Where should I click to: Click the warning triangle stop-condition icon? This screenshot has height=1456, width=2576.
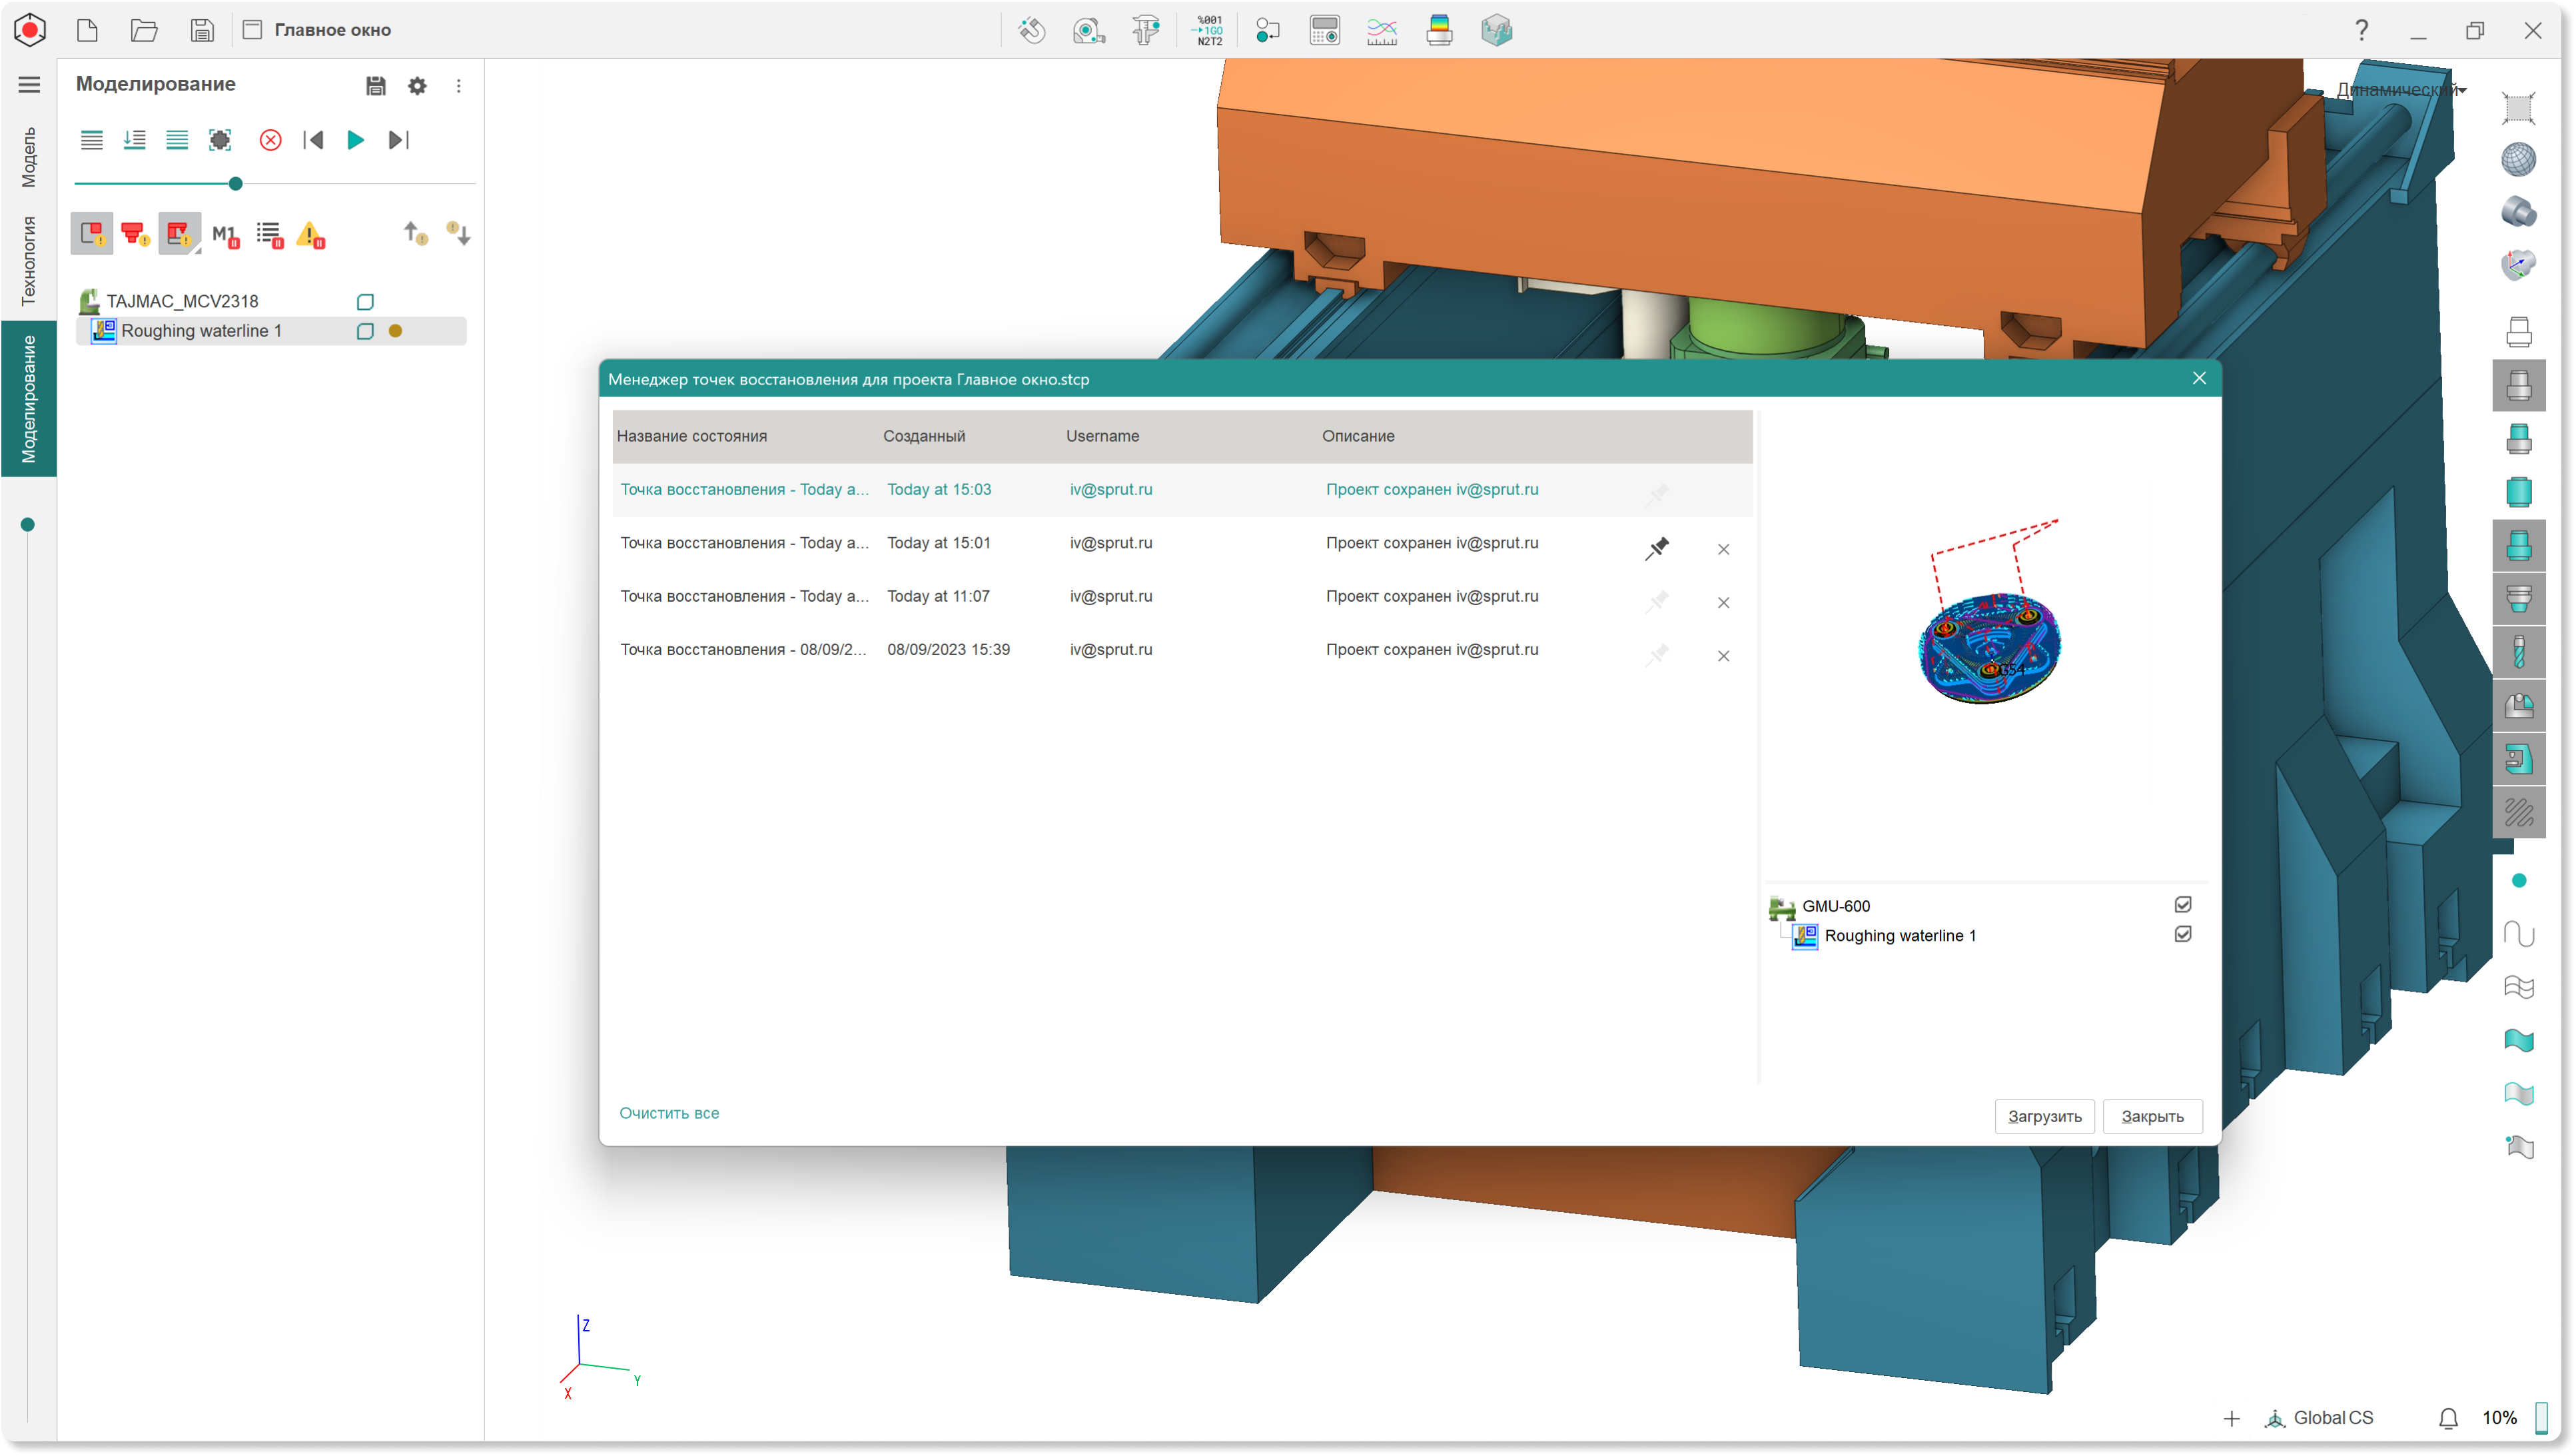coord(311,235)
